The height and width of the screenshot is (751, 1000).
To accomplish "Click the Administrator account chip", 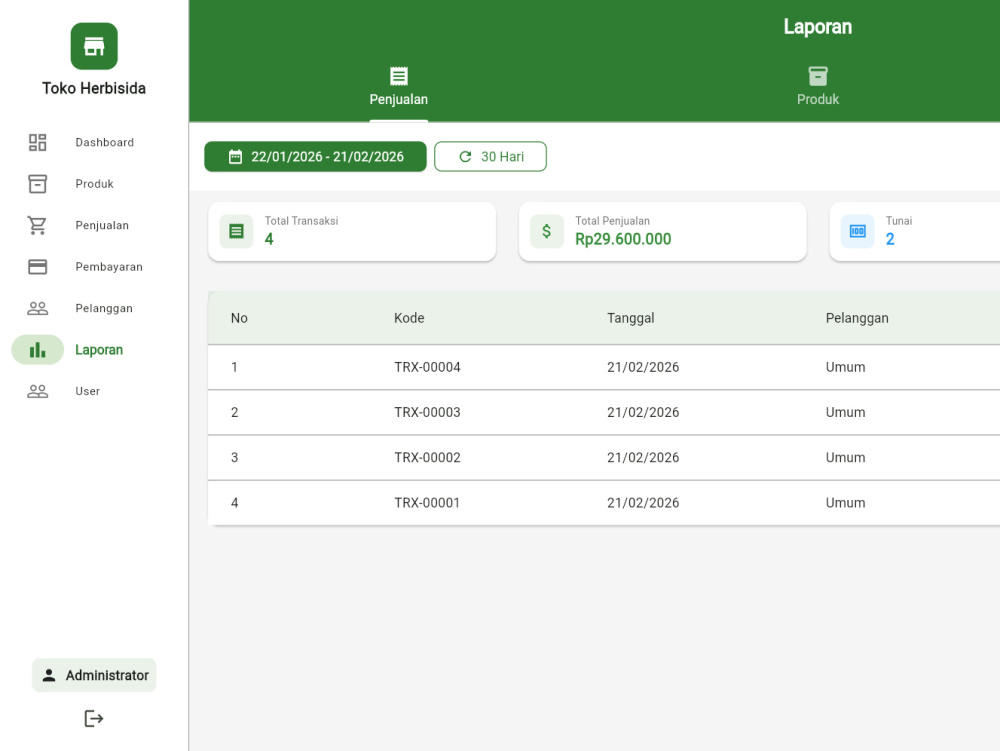I will [94, 675].
